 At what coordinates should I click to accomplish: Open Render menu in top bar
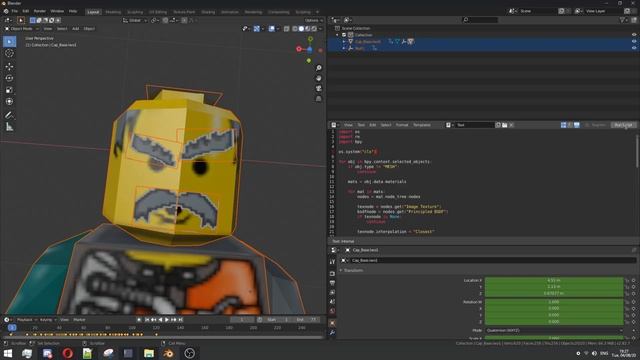click(x=40, y=11)
